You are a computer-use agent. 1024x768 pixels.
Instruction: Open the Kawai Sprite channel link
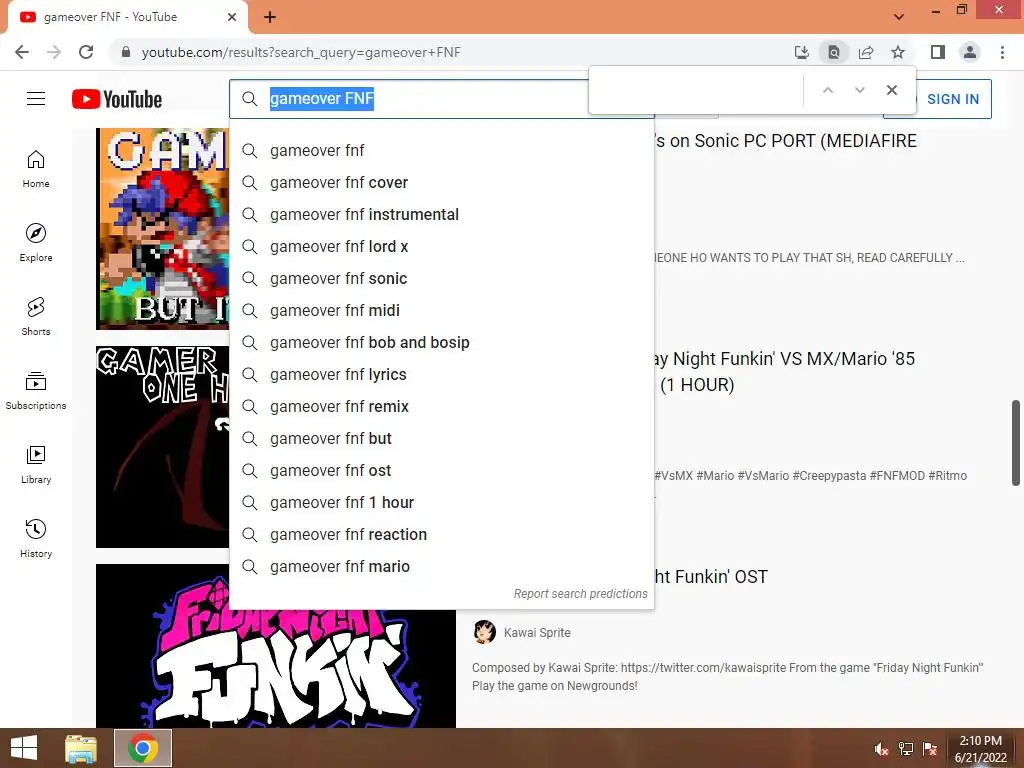[x=537, y=632]
